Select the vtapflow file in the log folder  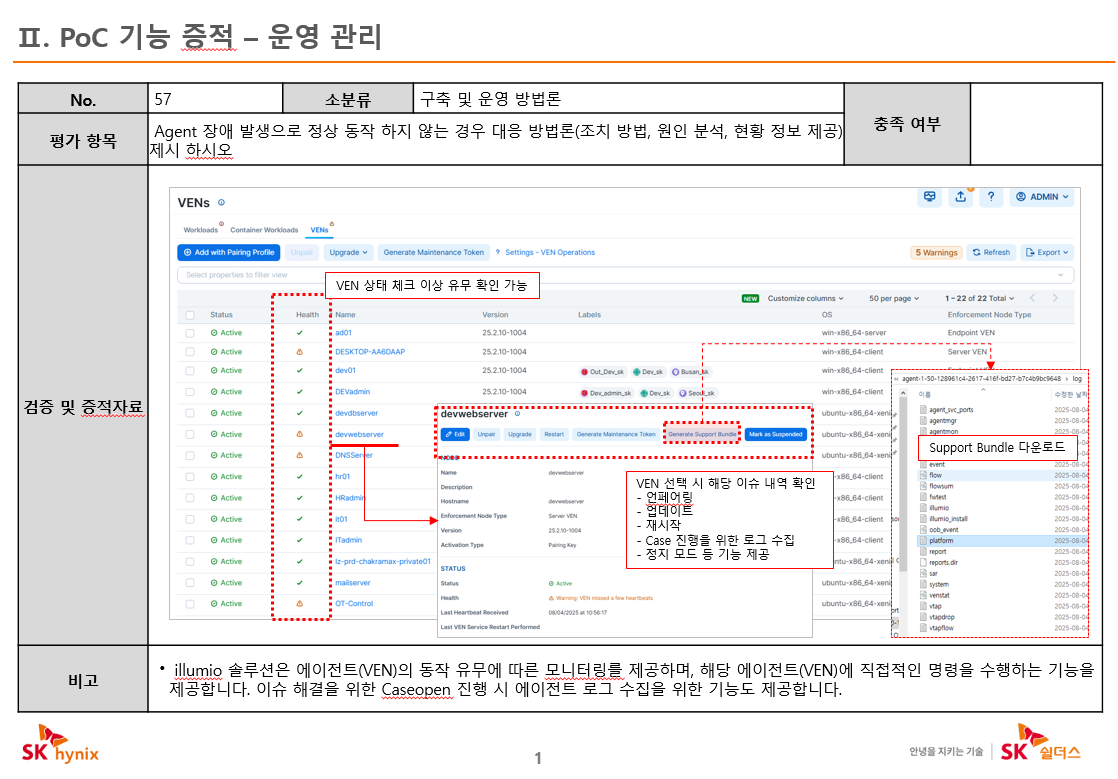pyautogui.click(x=941, y=628)
